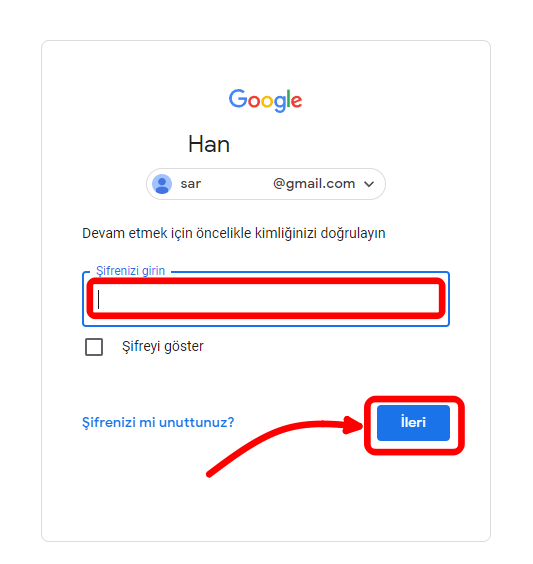This screenshot has width=533, height=564.
Task: Toggle password visibility via 'Şifreyi göster' label
Action: coord(163,346)
